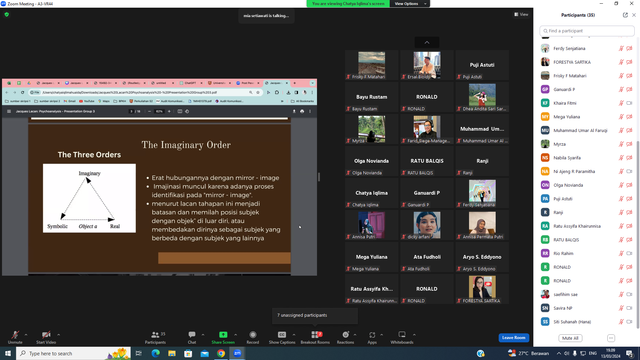Click the video off icon for Olga Novianda
The image size is (640, 360).
pyautogui.click(x=629, y=185)
